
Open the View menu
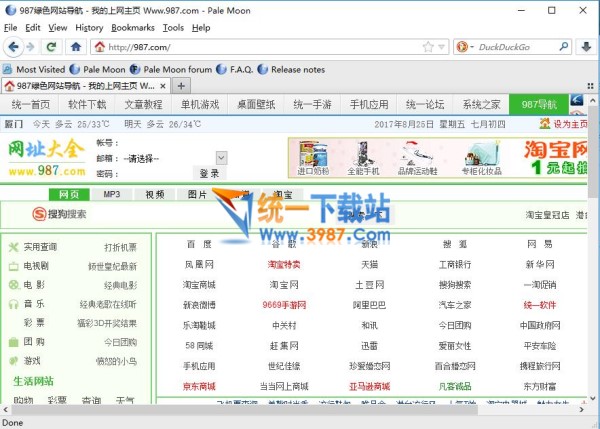coord(58,28)
